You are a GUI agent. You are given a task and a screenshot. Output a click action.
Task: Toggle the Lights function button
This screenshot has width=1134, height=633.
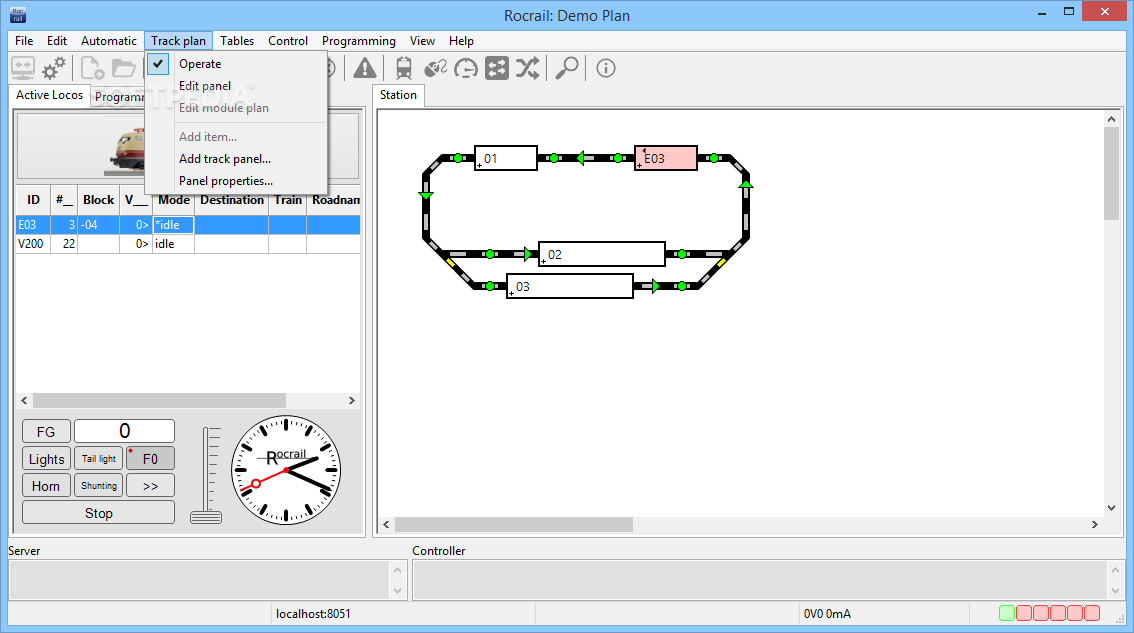click(46, 459)
